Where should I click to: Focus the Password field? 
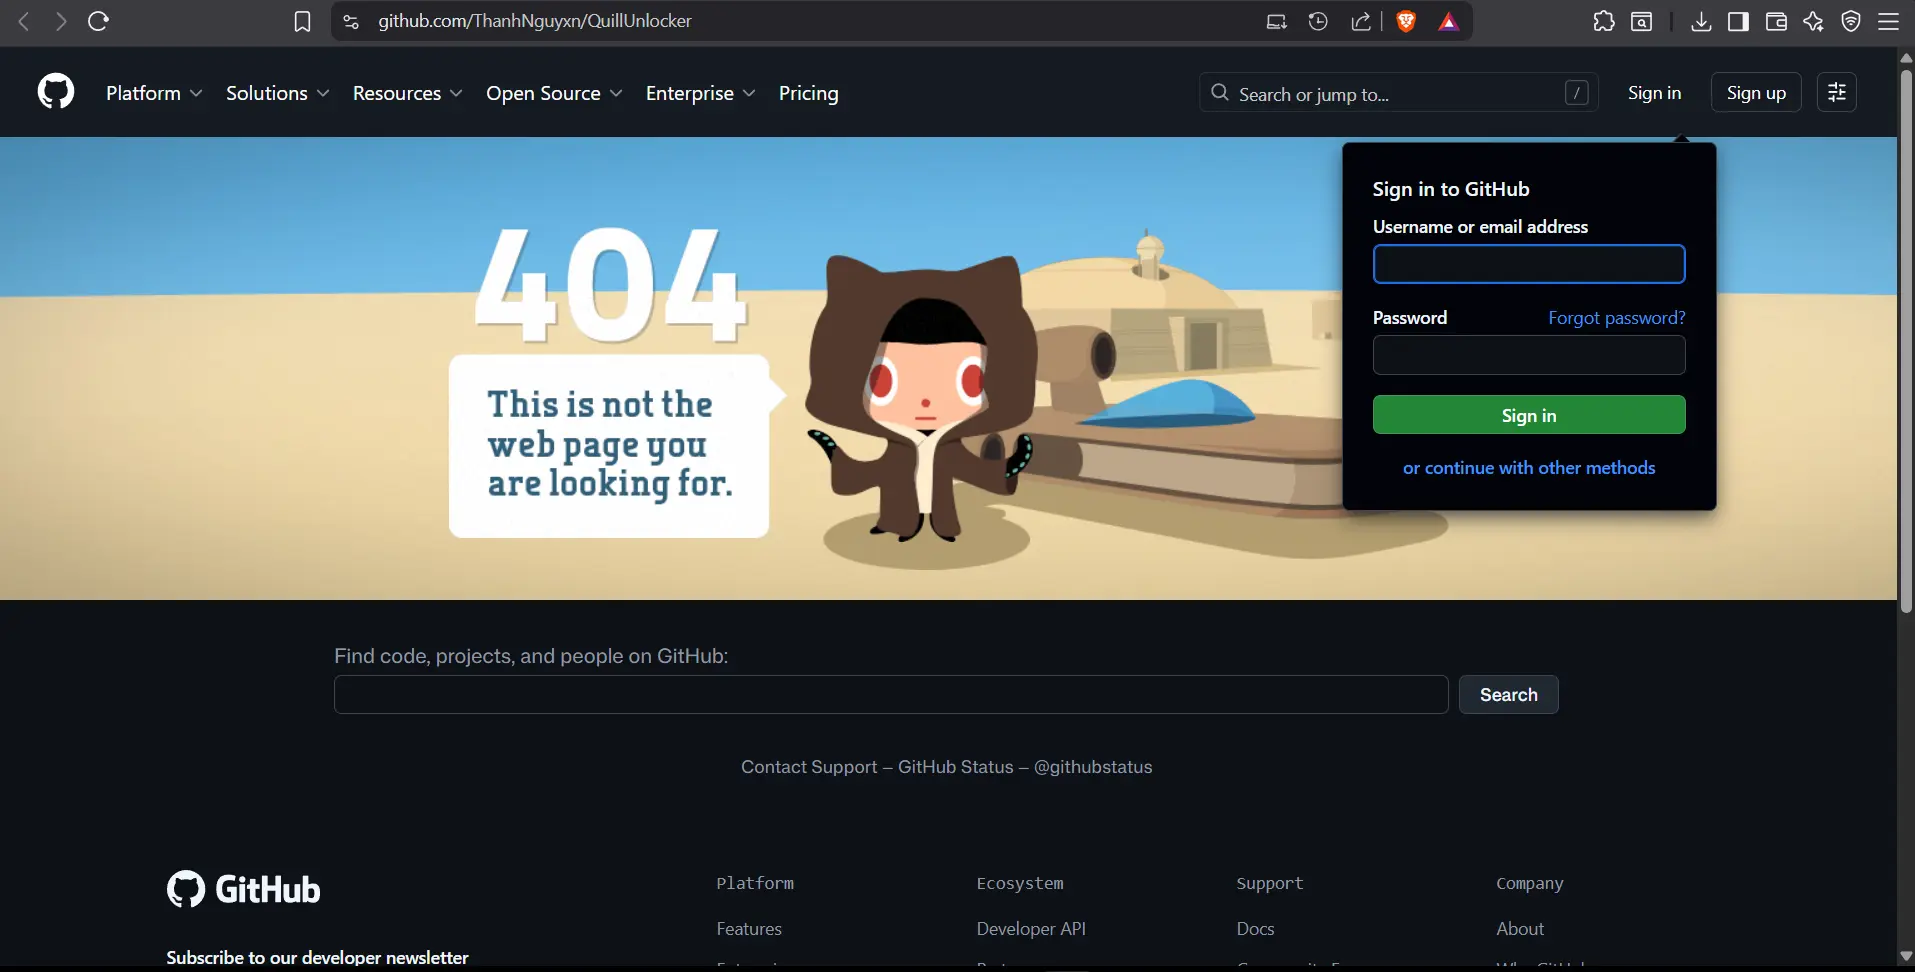[1529, 355]
